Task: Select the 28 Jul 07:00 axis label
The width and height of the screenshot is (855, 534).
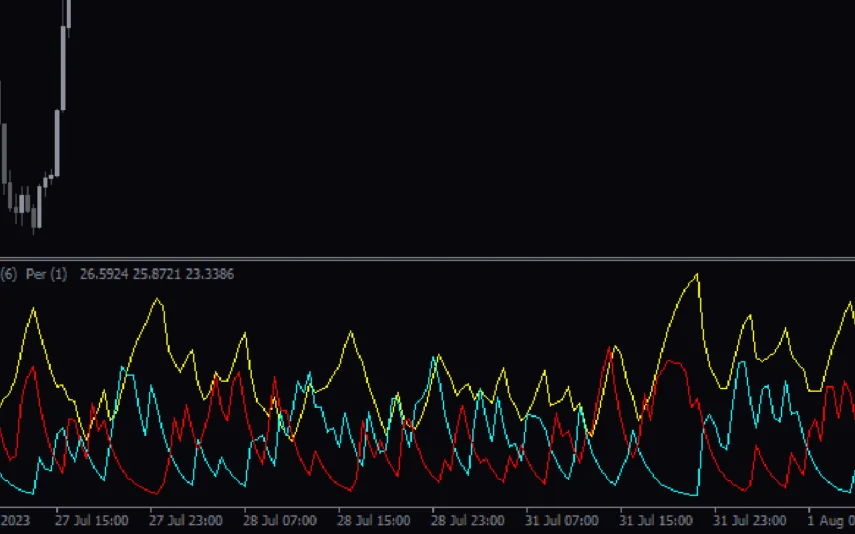Action: [x=279, y=521]
